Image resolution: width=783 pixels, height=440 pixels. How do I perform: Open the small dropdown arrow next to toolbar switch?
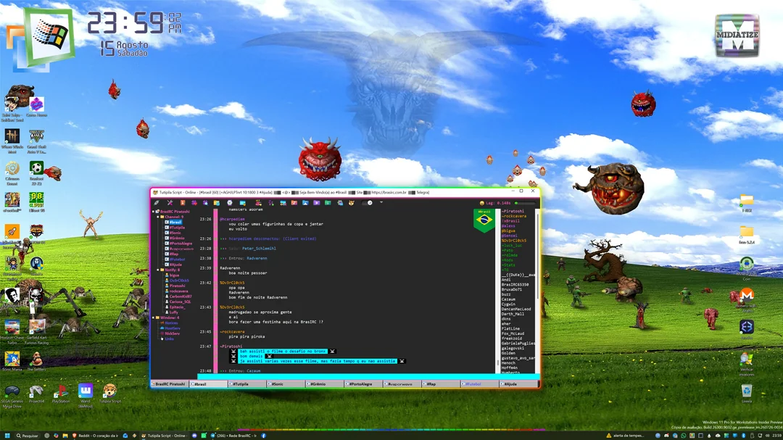(381, 202)
